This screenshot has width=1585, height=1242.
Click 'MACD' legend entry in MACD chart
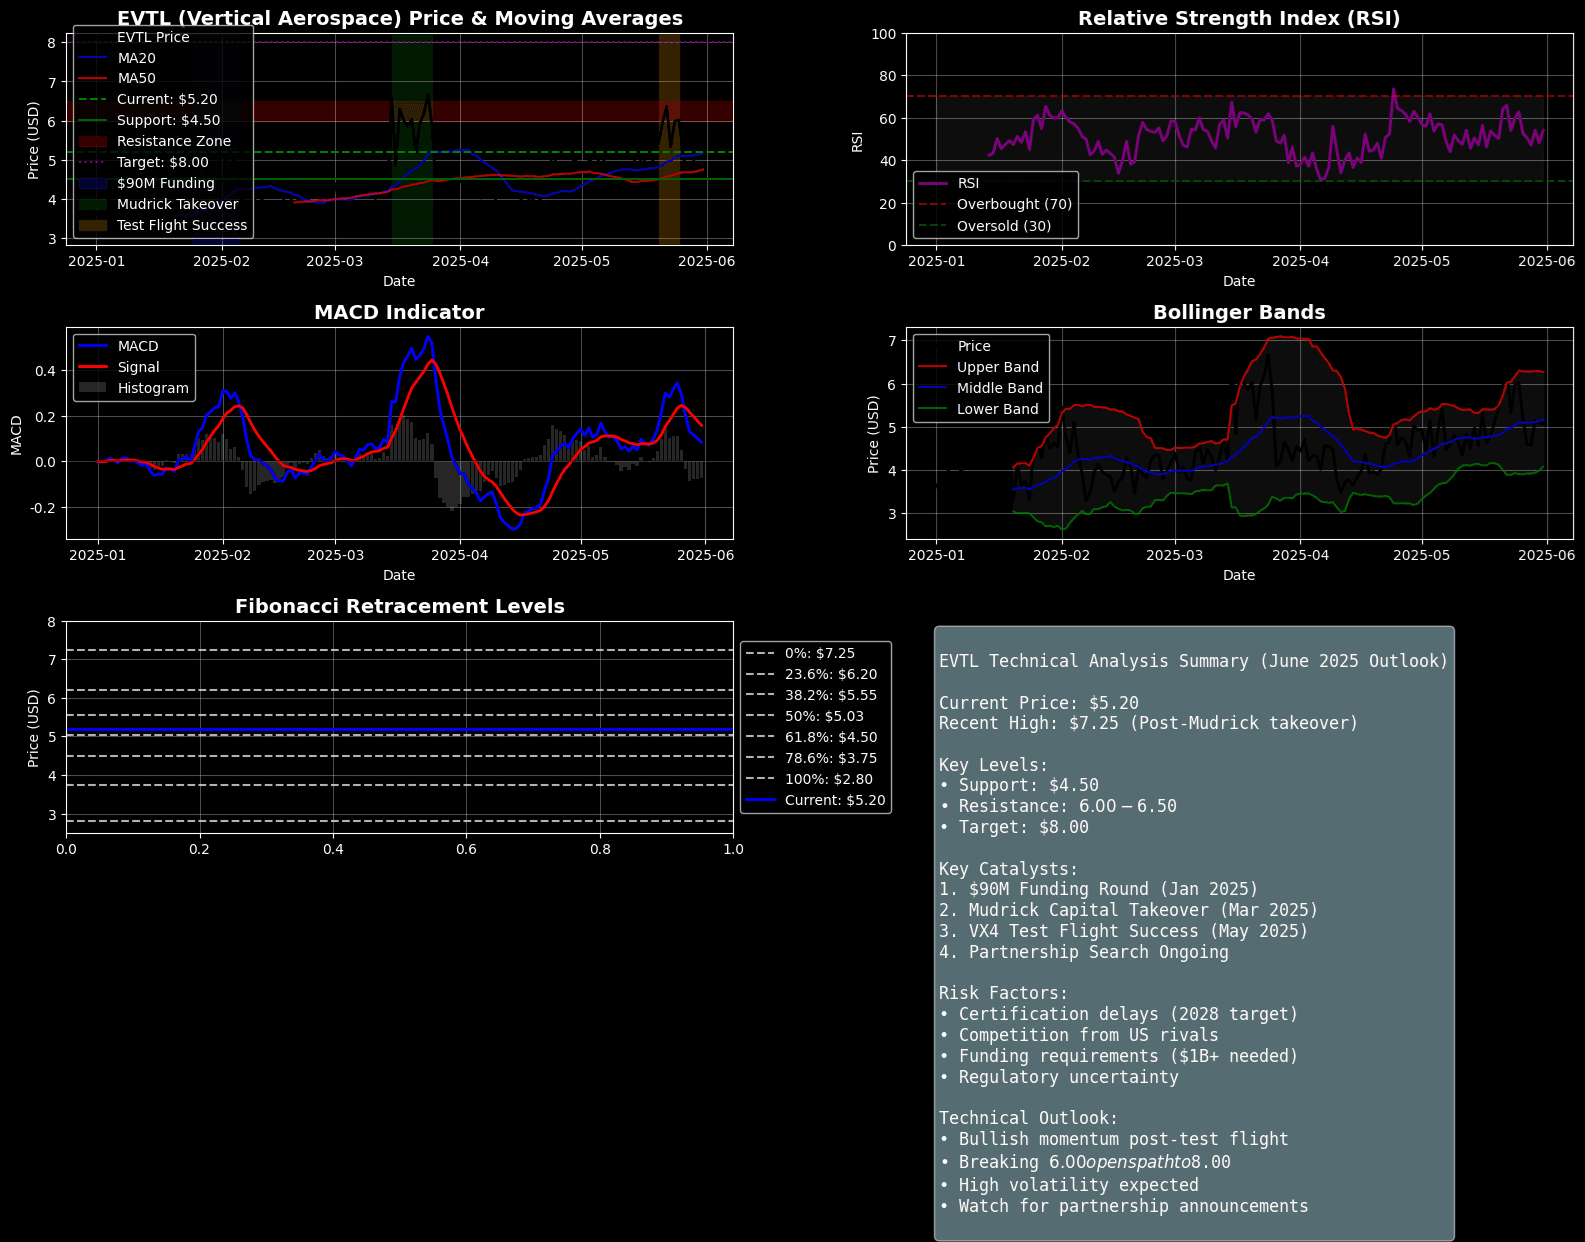coord(119,347)
